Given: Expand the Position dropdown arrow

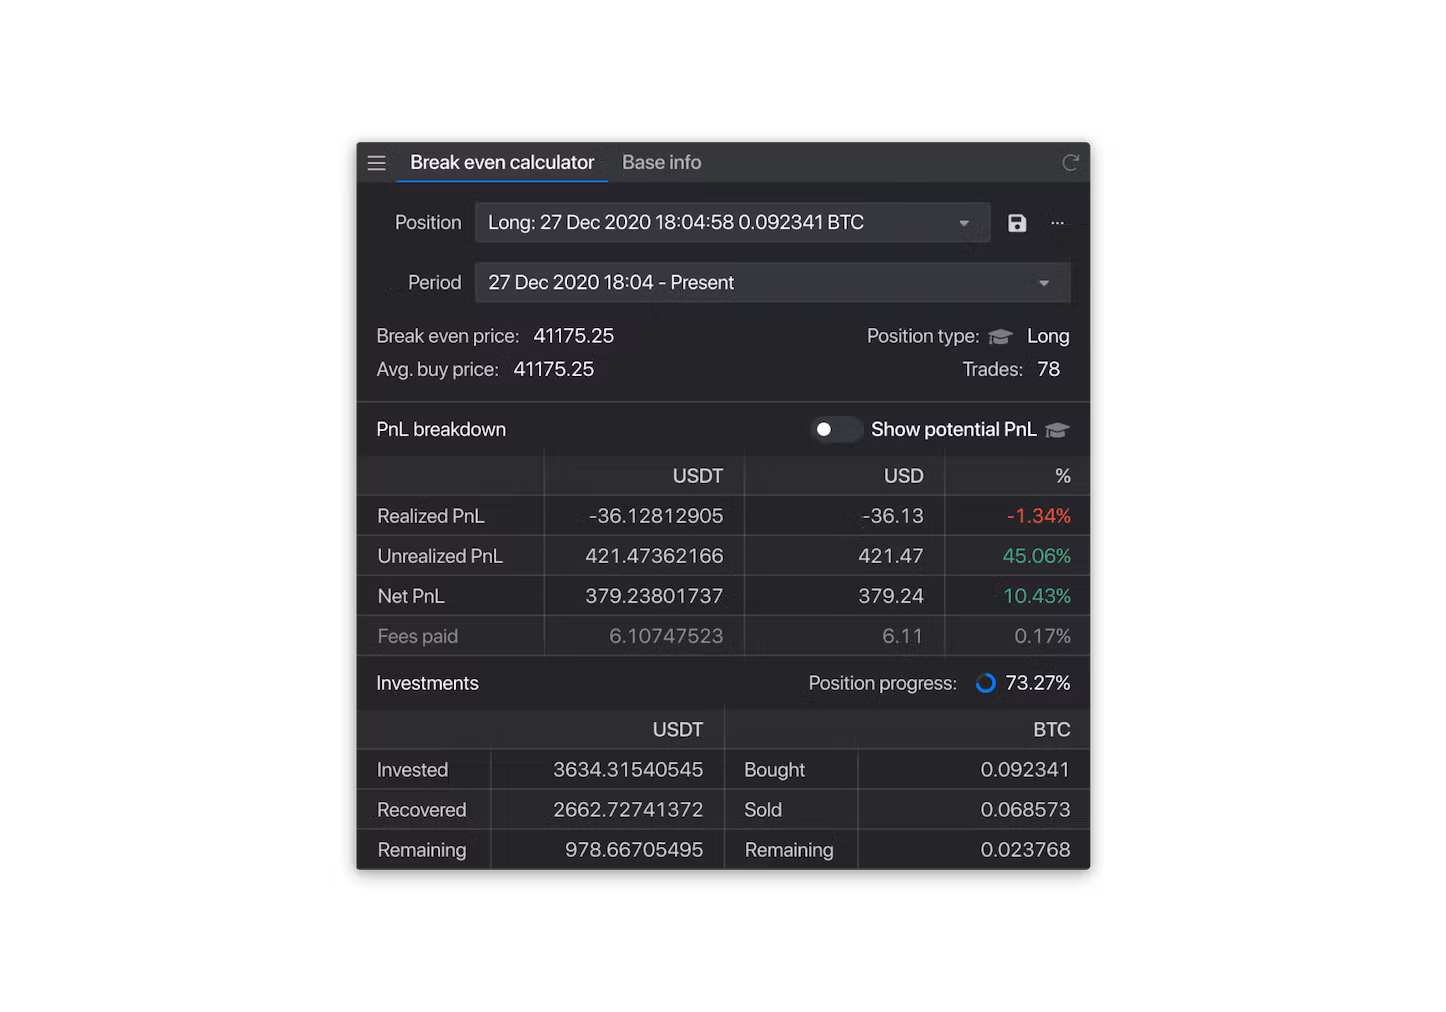Looking at the screenshot, I should [x=964, y=223].
